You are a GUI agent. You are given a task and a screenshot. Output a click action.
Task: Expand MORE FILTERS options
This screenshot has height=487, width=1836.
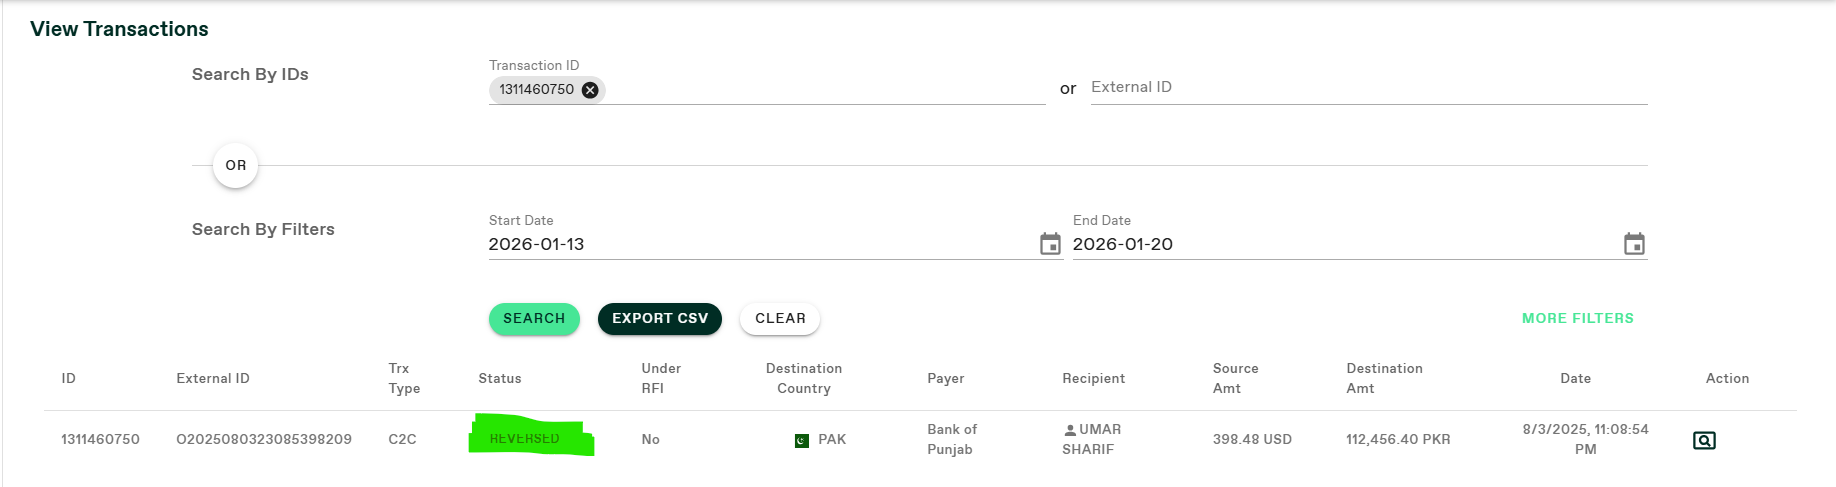point(1577,319)
